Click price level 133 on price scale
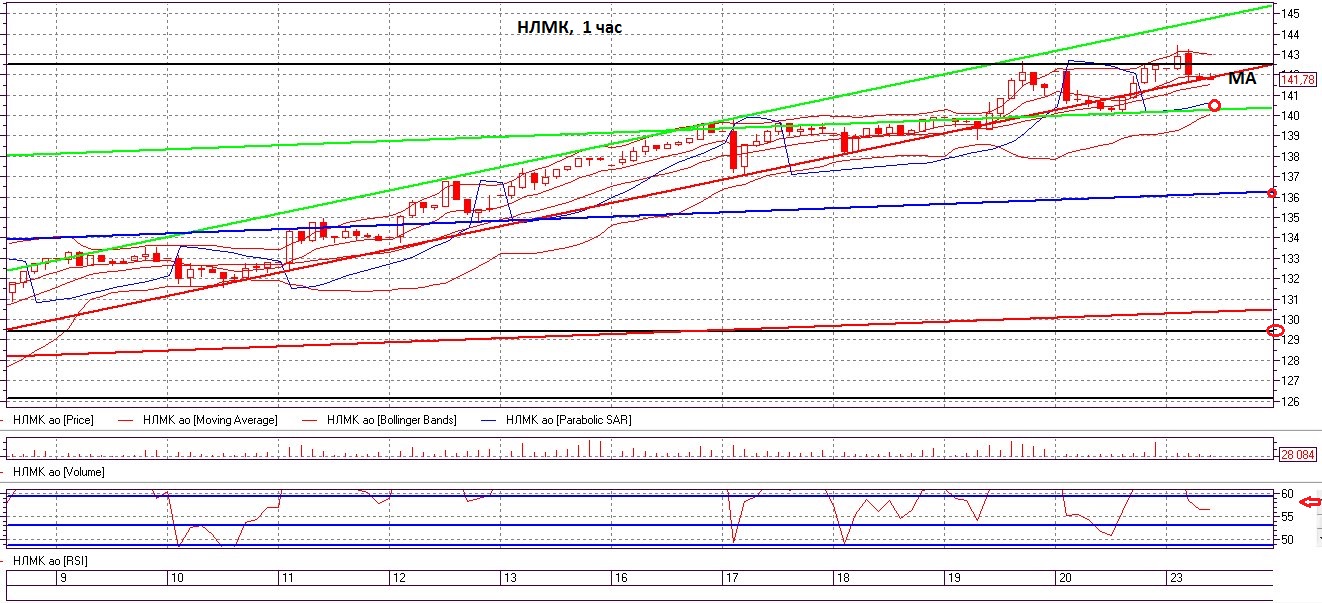 (1289, 259)
